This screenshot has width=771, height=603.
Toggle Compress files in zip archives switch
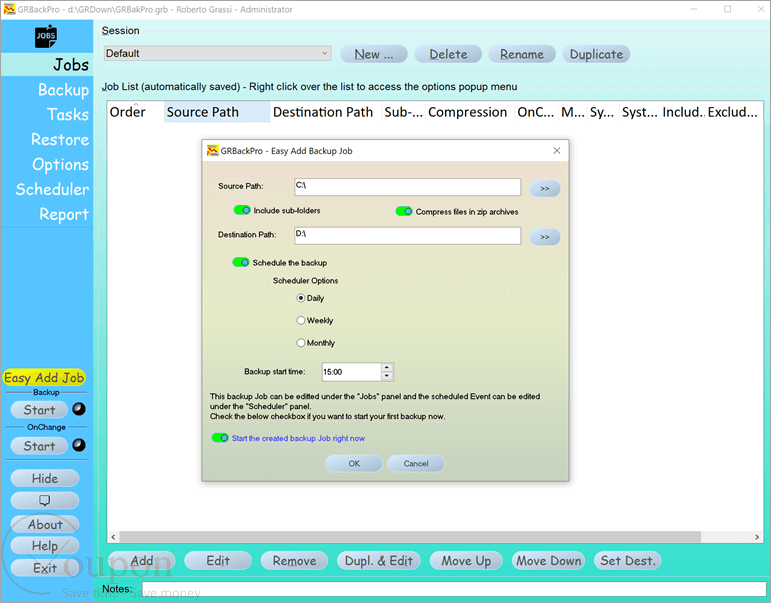click(404, 211)
